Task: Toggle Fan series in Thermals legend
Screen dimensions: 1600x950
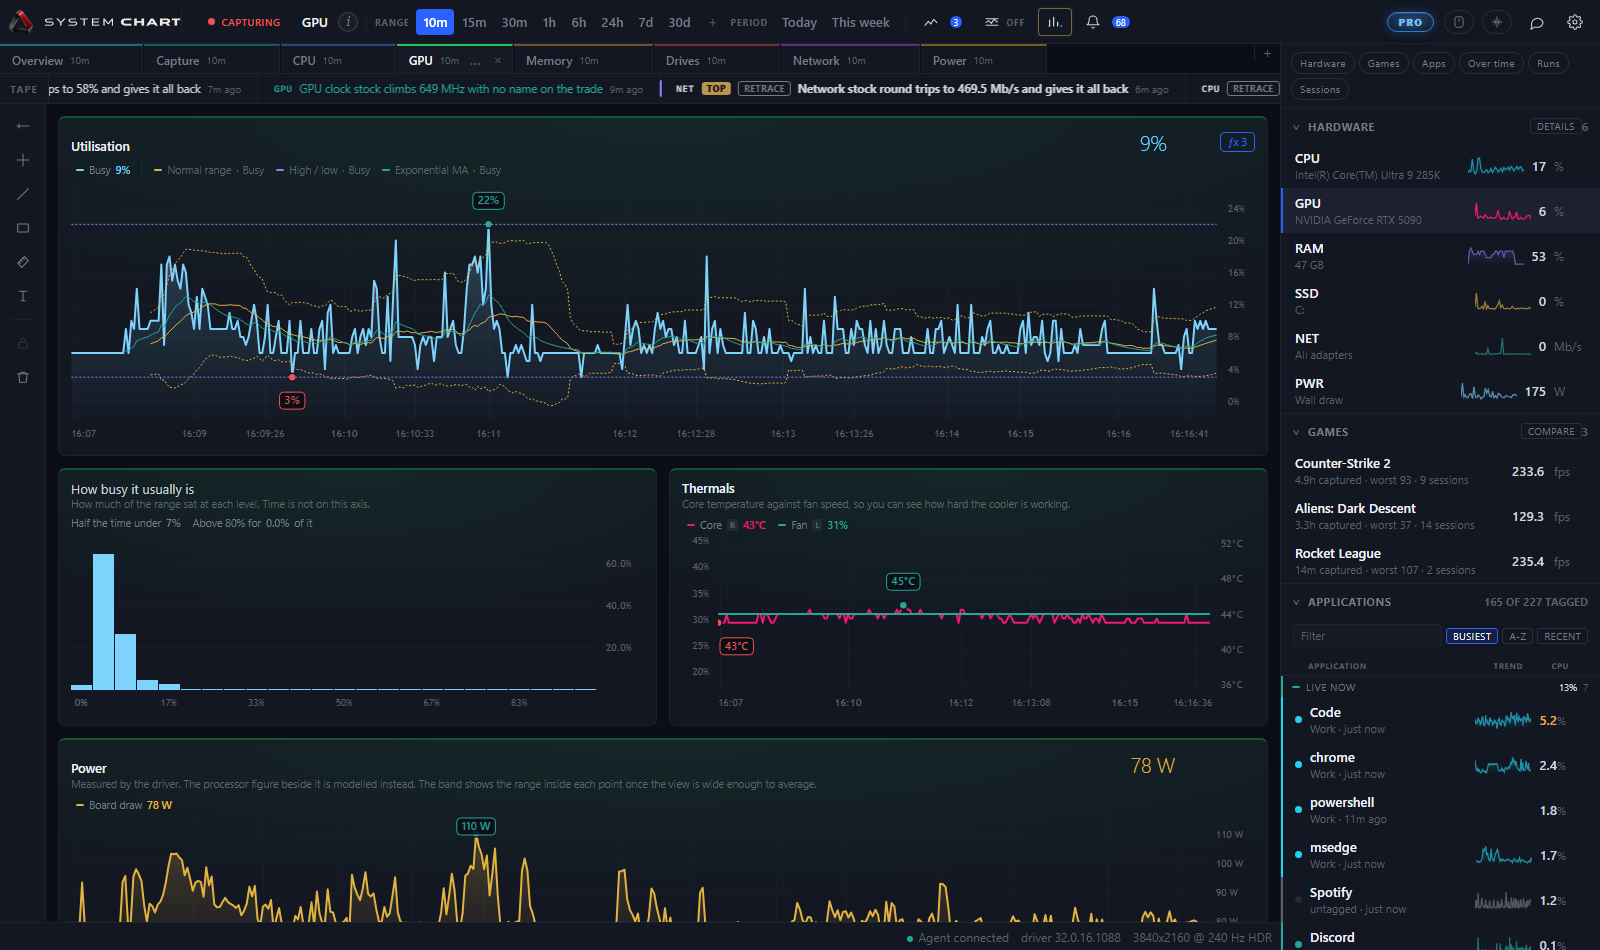Action: tap(813, 525)
